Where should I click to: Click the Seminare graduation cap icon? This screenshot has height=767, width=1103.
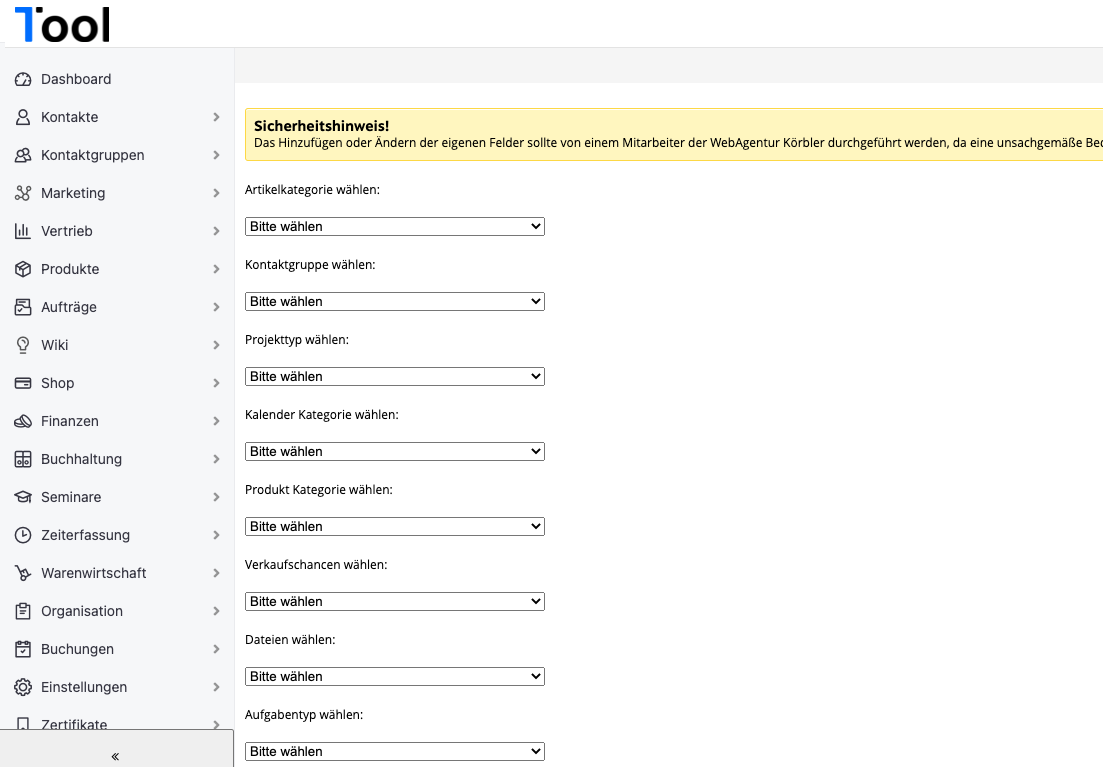[x=23, y=497]
